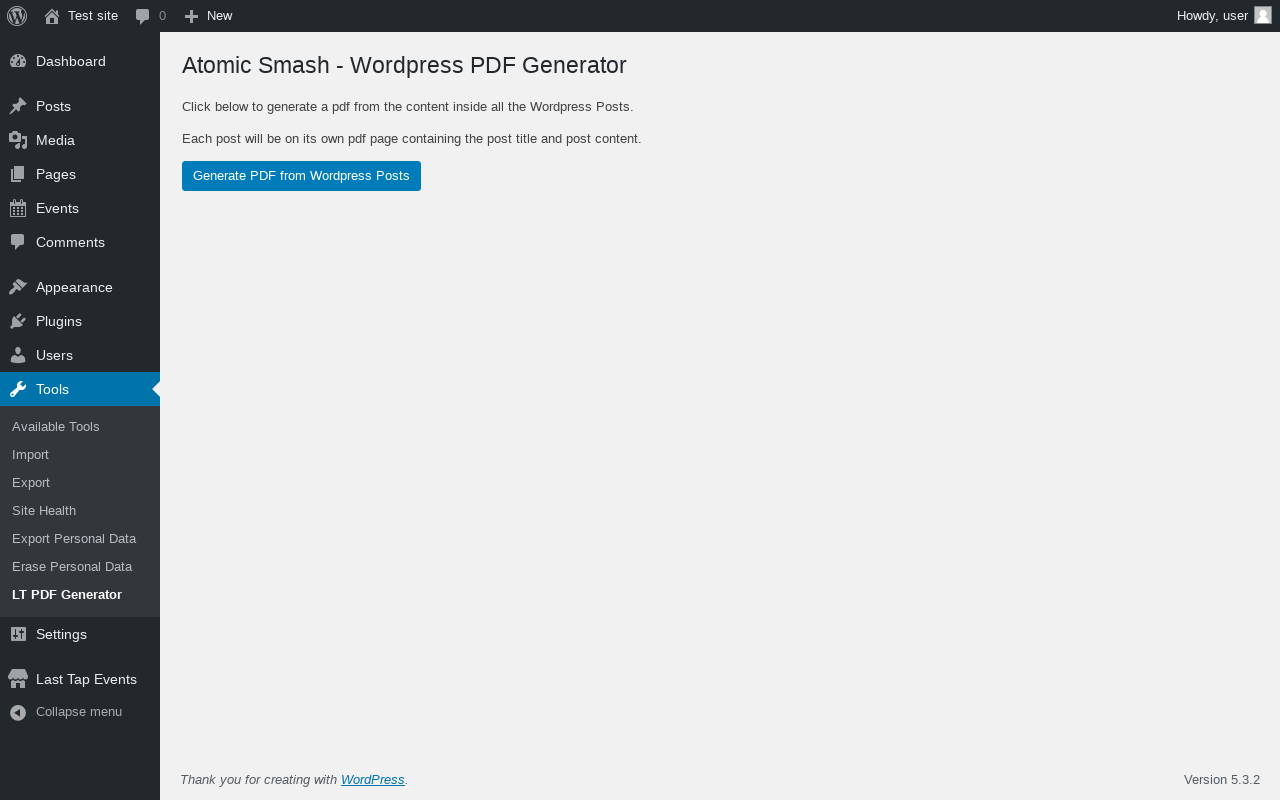The image size is (1280, 800).
Task: Click the Posts pushpin icon
Action: pyautogui.click(x=18, y=106)
